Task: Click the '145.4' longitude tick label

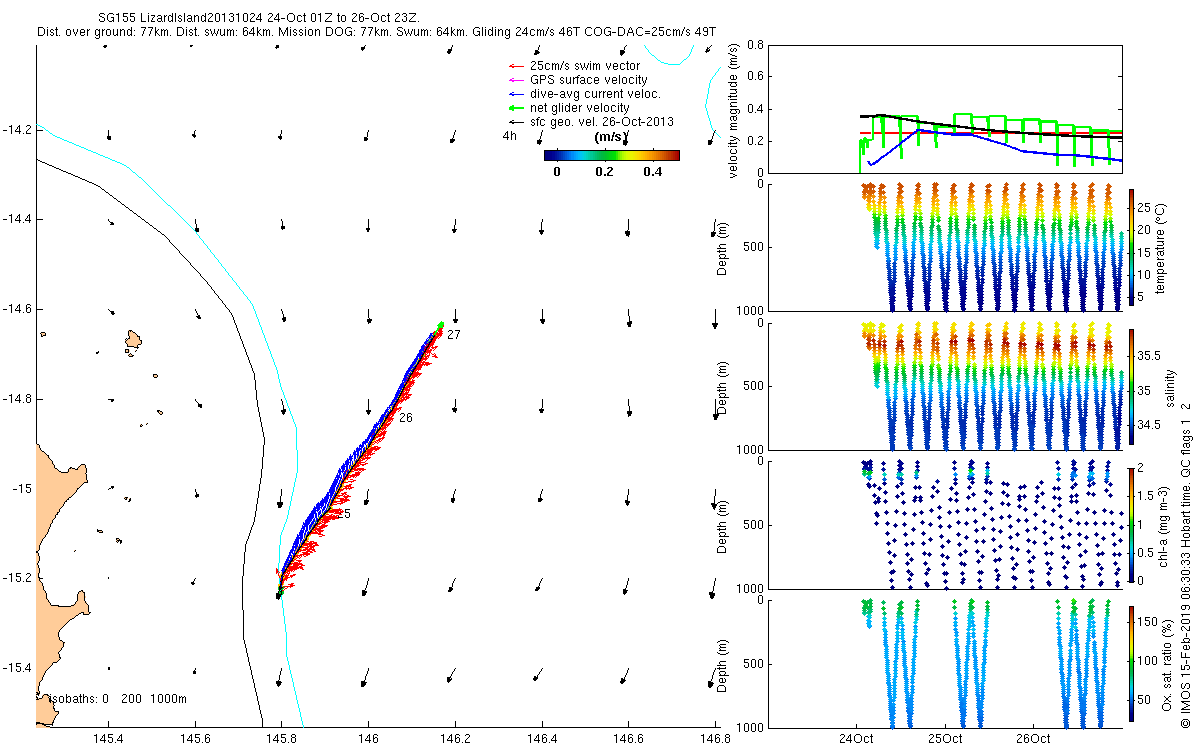Action: 109,739
